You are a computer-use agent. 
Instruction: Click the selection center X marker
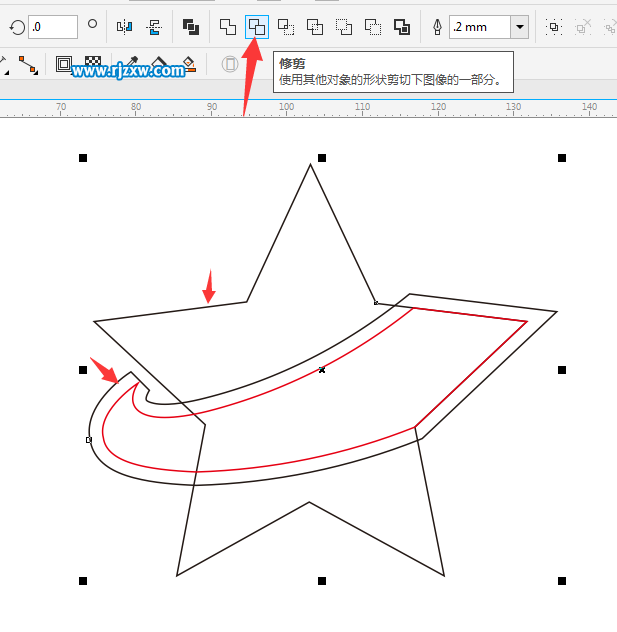[x=322, y=370]
